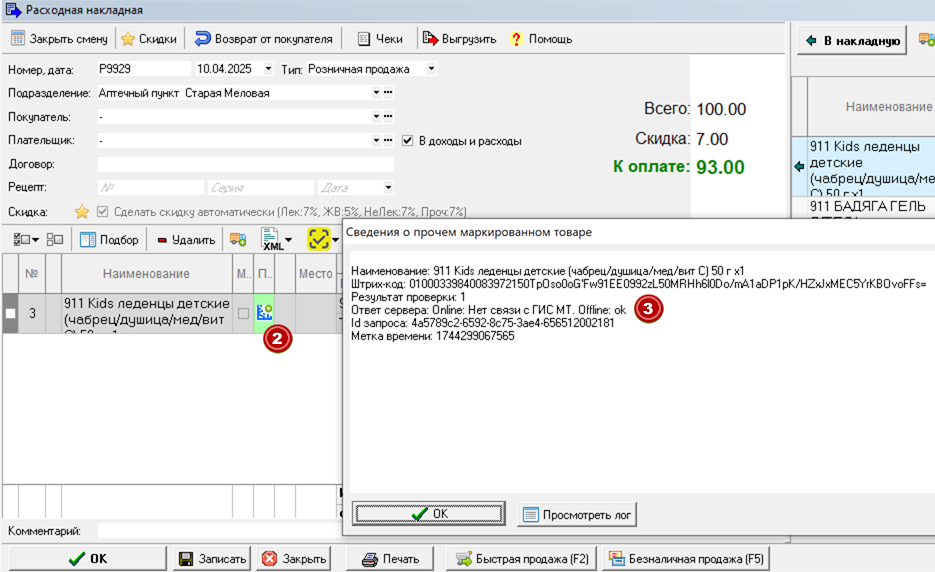Click the blue data-matrix code icon in row 3
The width and height of the screenshot is (935, 572).
point(264,313)
